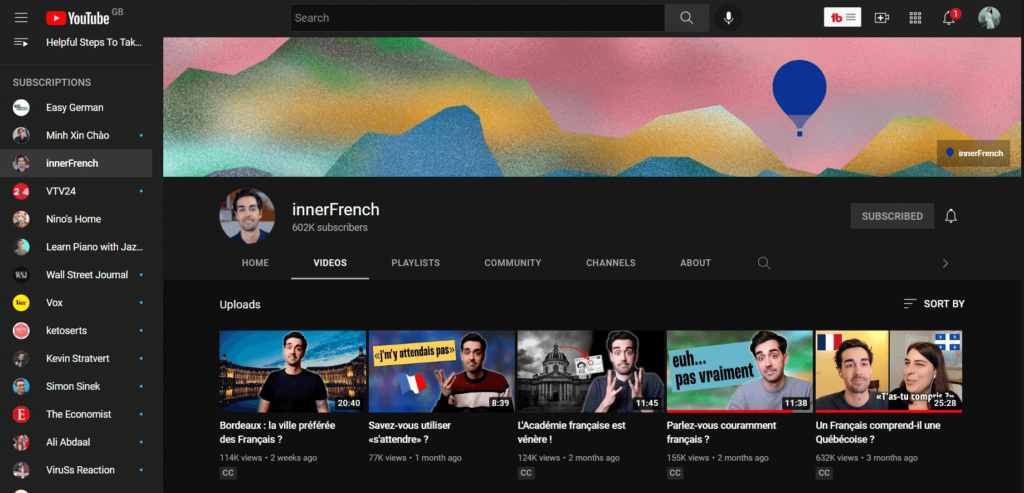Screen dimensions: 1024x493
Task: Click the SUBSCRIBED button
Action: tap(892, 216)
